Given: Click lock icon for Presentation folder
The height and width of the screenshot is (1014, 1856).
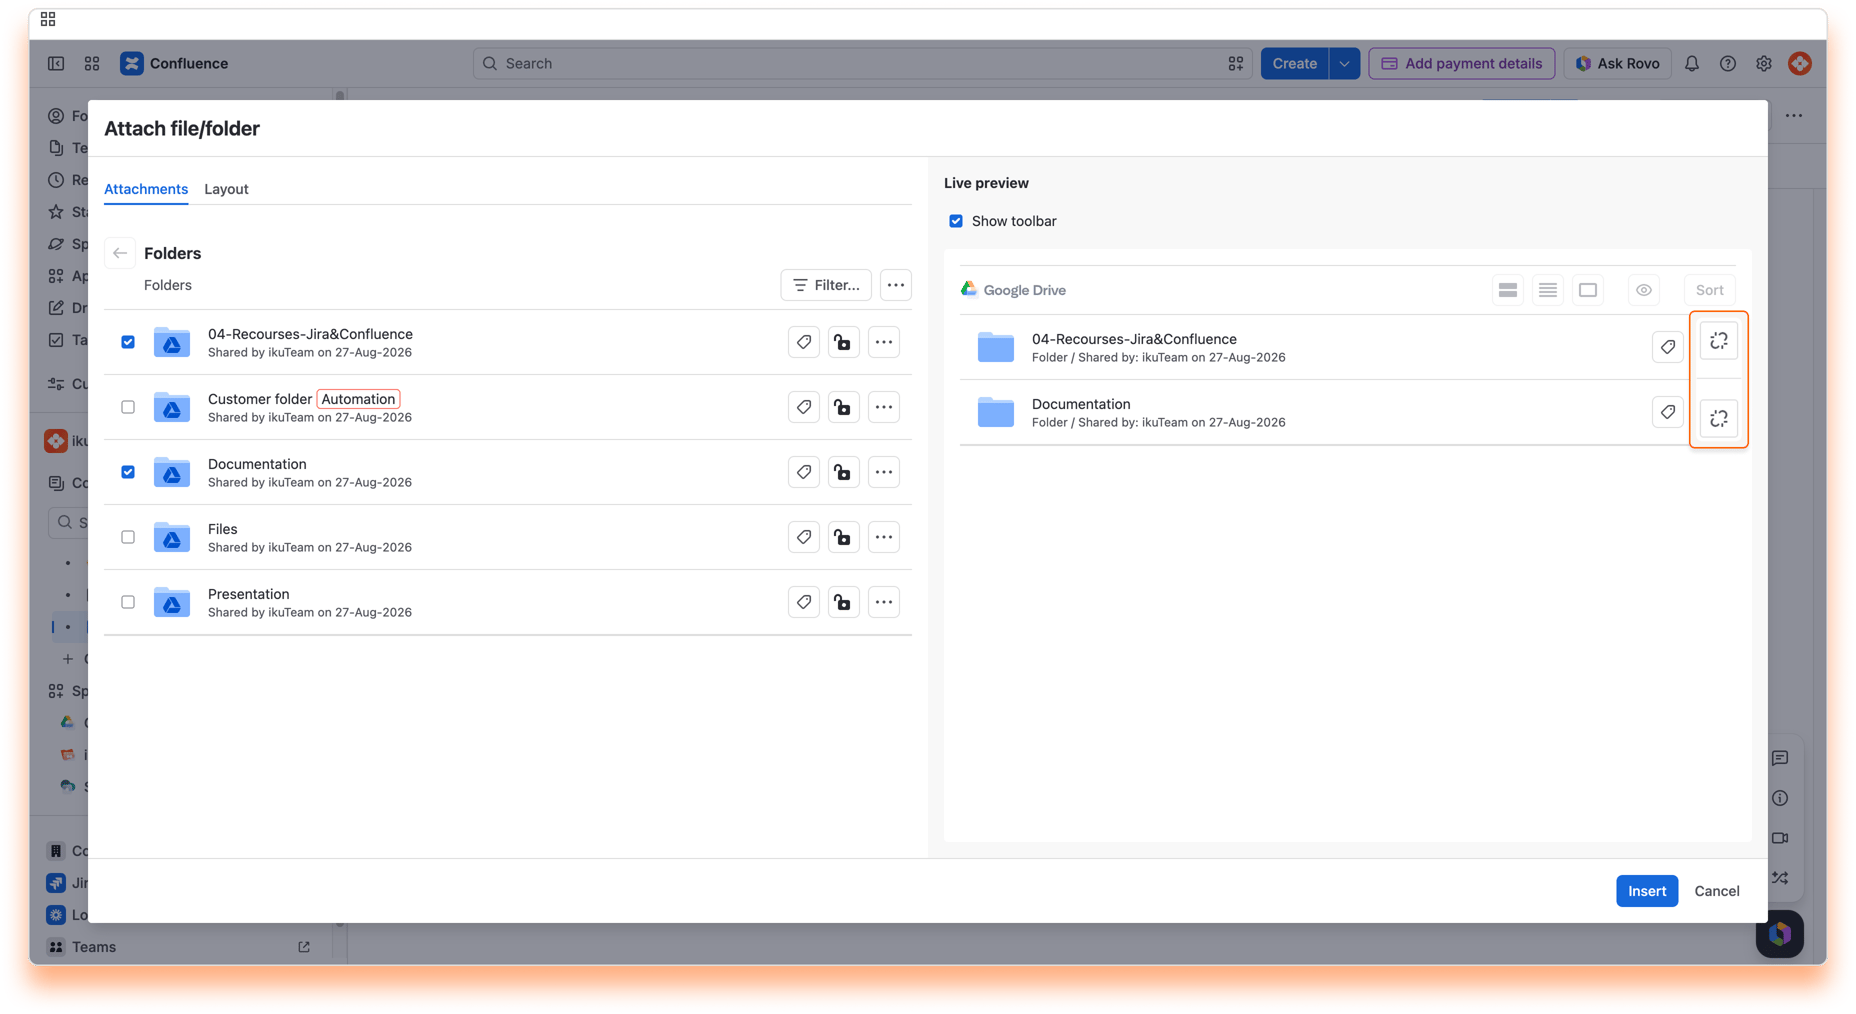Looking at the screenshot, I should (x=844, y=602).
